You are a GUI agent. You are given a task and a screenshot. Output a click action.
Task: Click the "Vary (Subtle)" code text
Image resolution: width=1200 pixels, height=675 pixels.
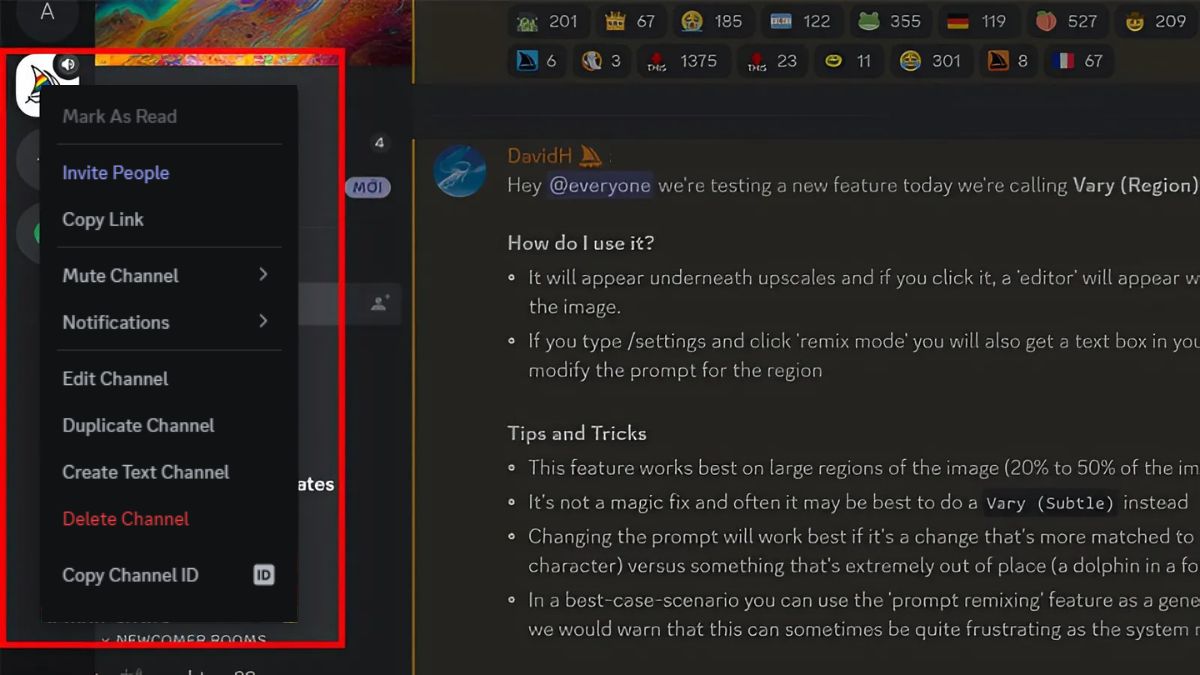(x=1050, y=502)
